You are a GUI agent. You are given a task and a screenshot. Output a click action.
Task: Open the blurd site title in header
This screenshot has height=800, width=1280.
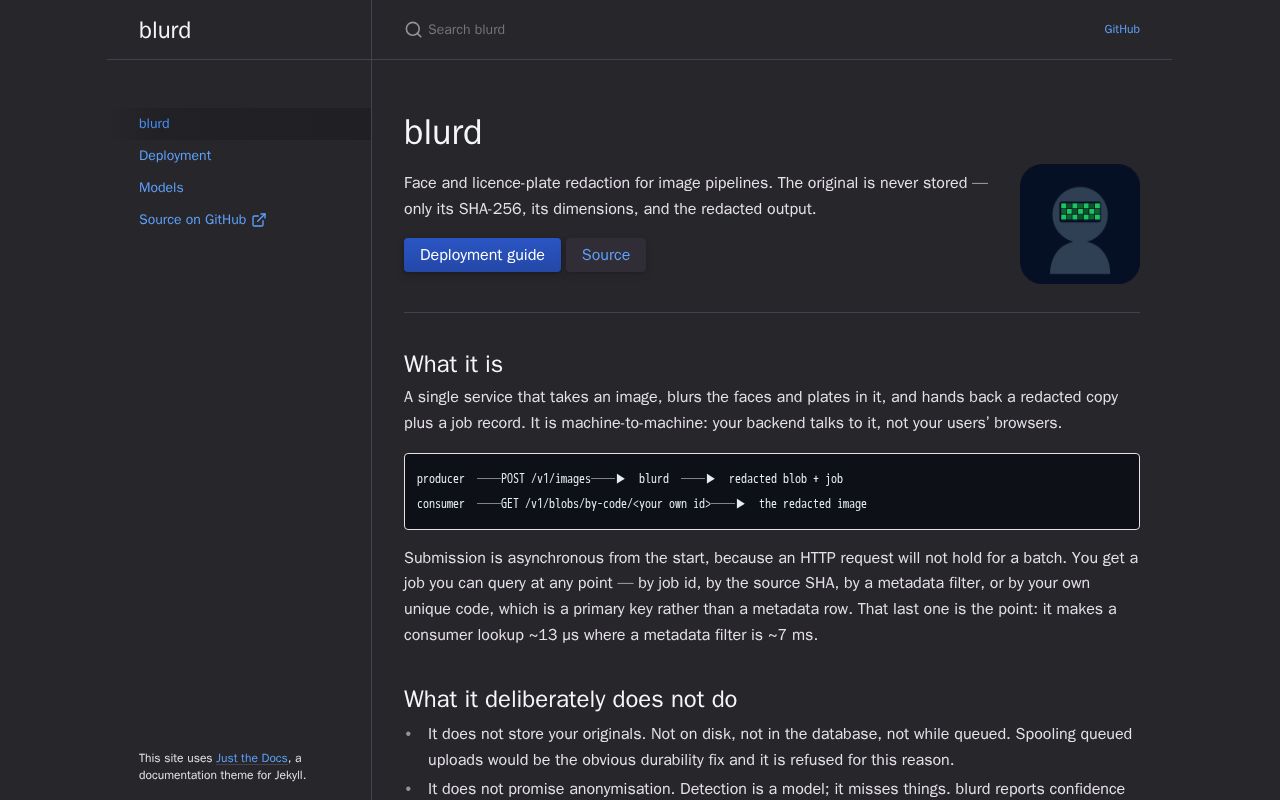pyautogui.click(x=165, y=30)
